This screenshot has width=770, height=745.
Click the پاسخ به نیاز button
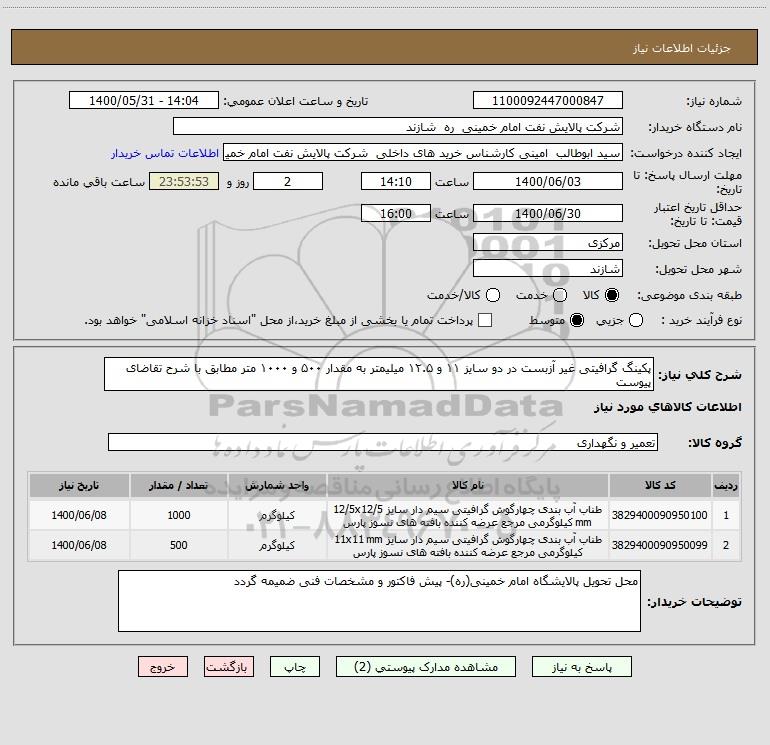tap(581, 666)
